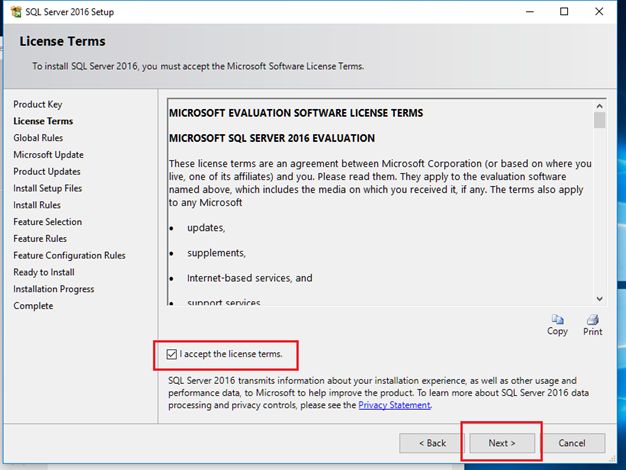Select Install Rules step in sidebar
Image resolution: width=626 pixels, height=470 pixels.
tap(37, 205)
